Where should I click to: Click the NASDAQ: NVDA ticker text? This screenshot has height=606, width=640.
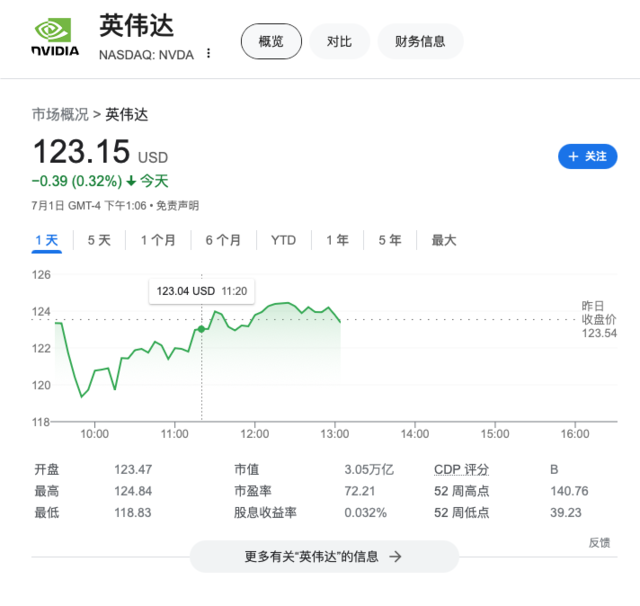coord(146,55)
